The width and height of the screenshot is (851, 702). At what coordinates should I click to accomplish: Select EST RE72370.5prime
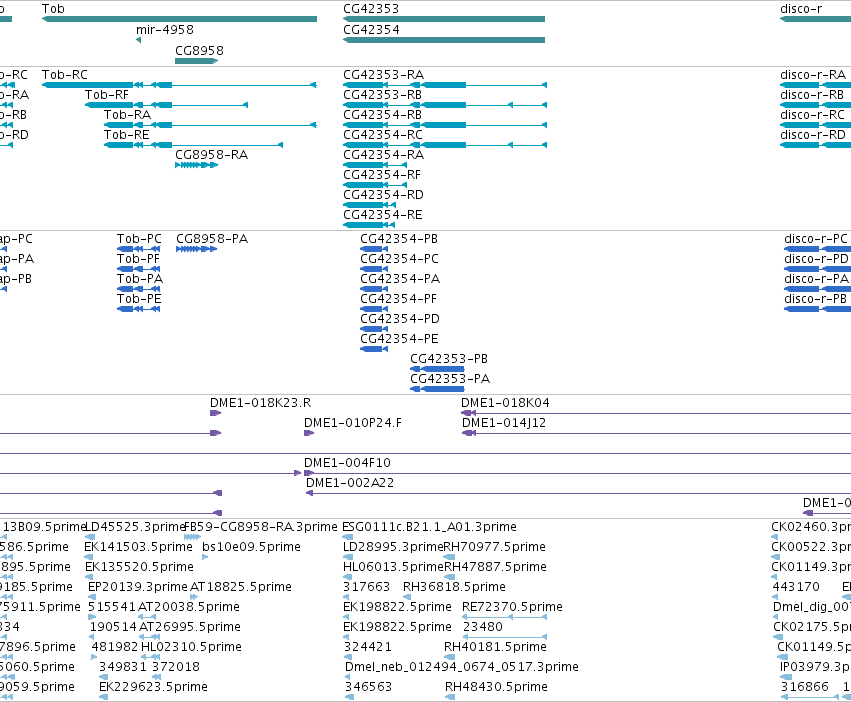tap(512, 607)
